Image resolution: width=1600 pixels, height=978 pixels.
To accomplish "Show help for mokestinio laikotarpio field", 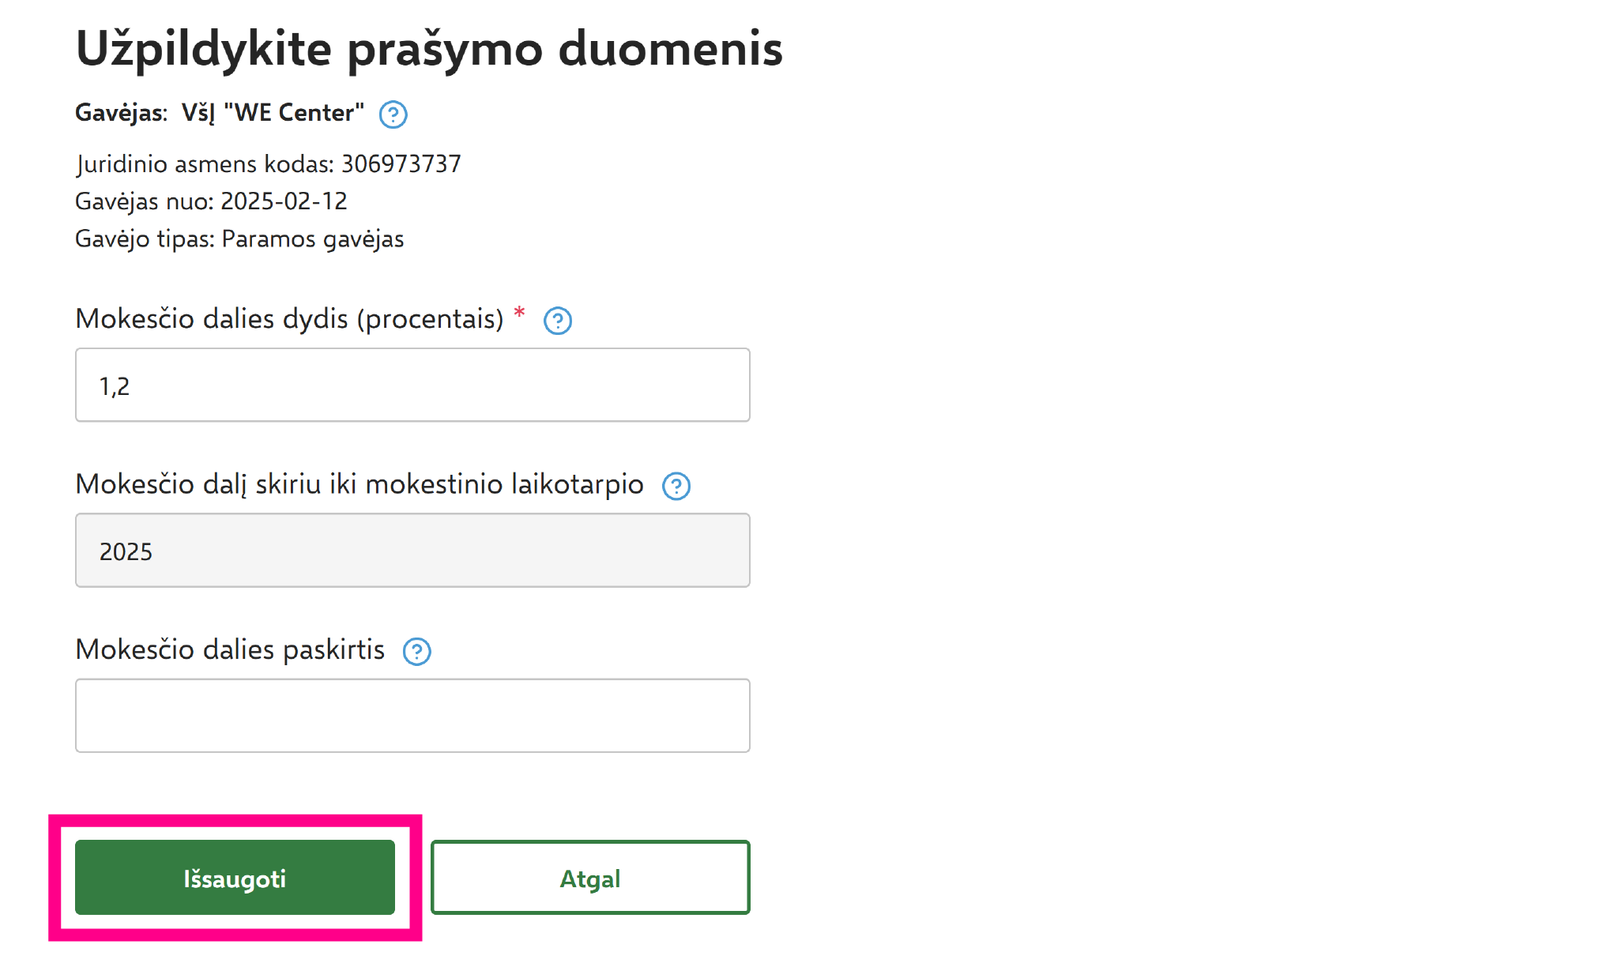I will point(676,486).
